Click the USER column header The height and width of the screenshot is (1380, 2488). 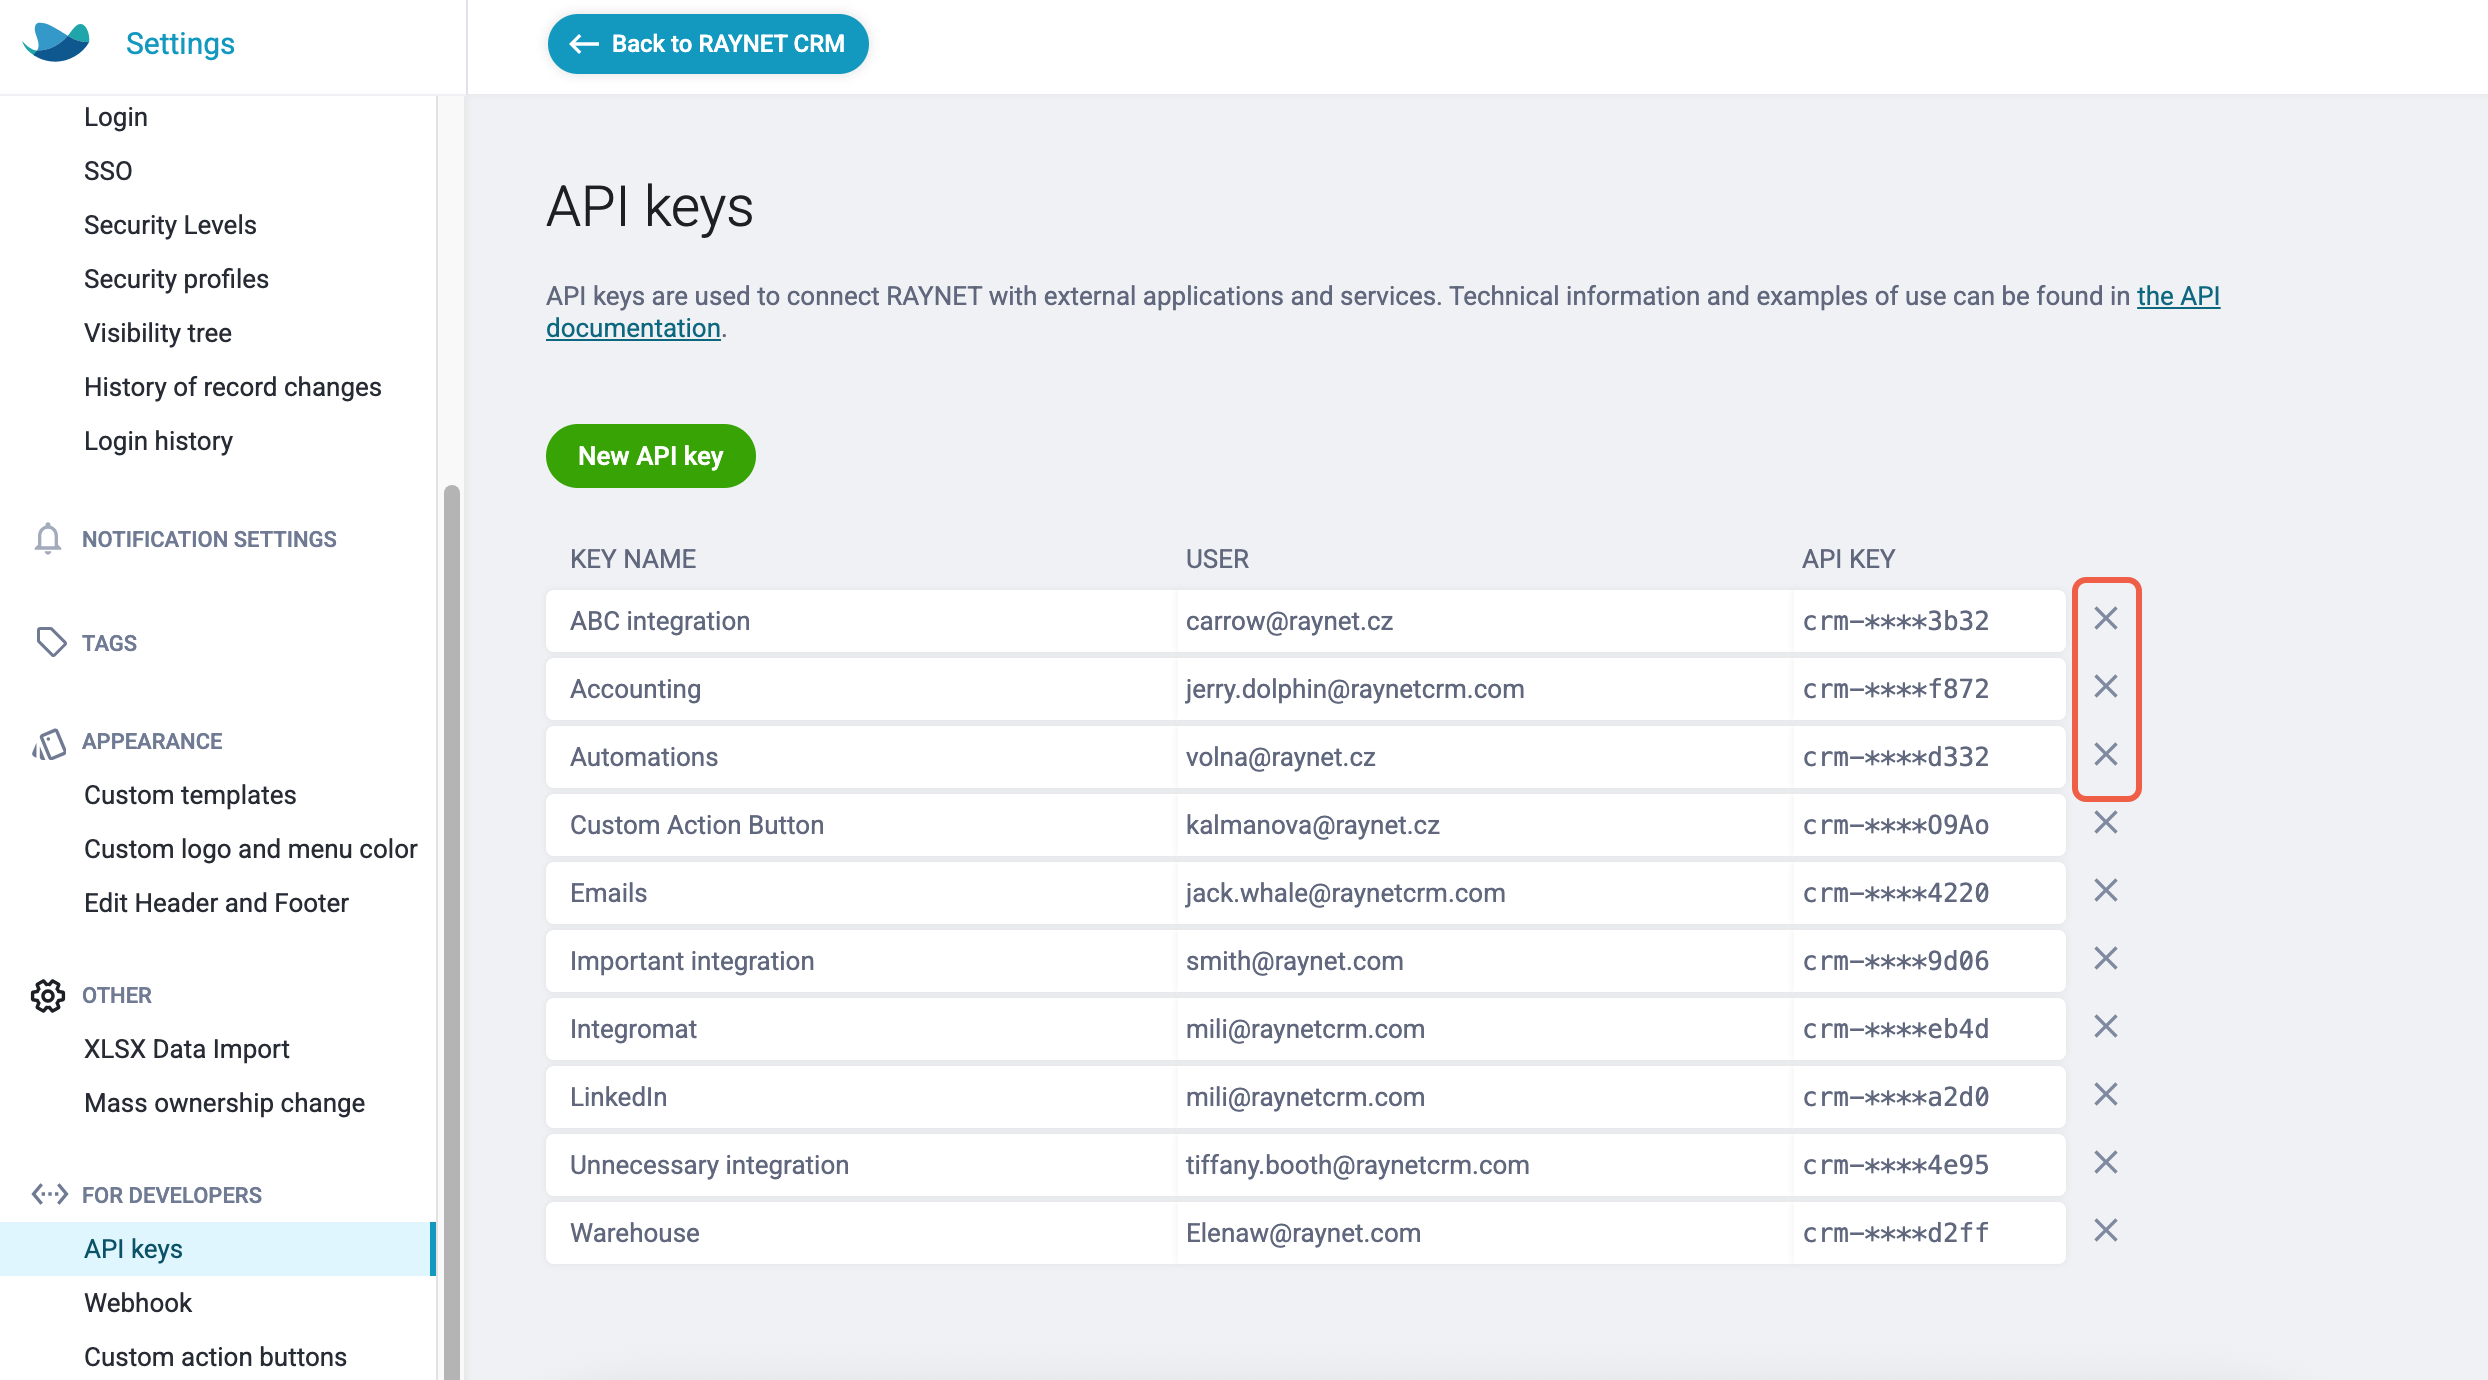(x=1217, y=559)
